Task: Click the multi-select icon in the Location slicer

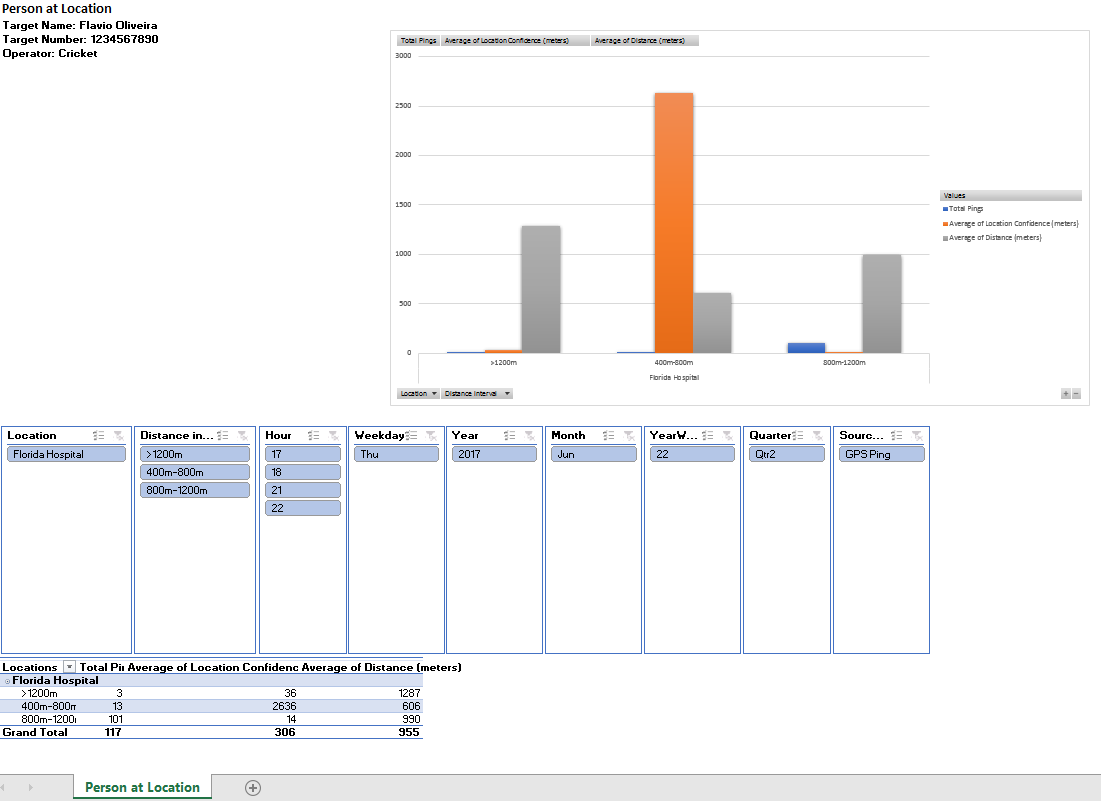Action: pos(99,436)
